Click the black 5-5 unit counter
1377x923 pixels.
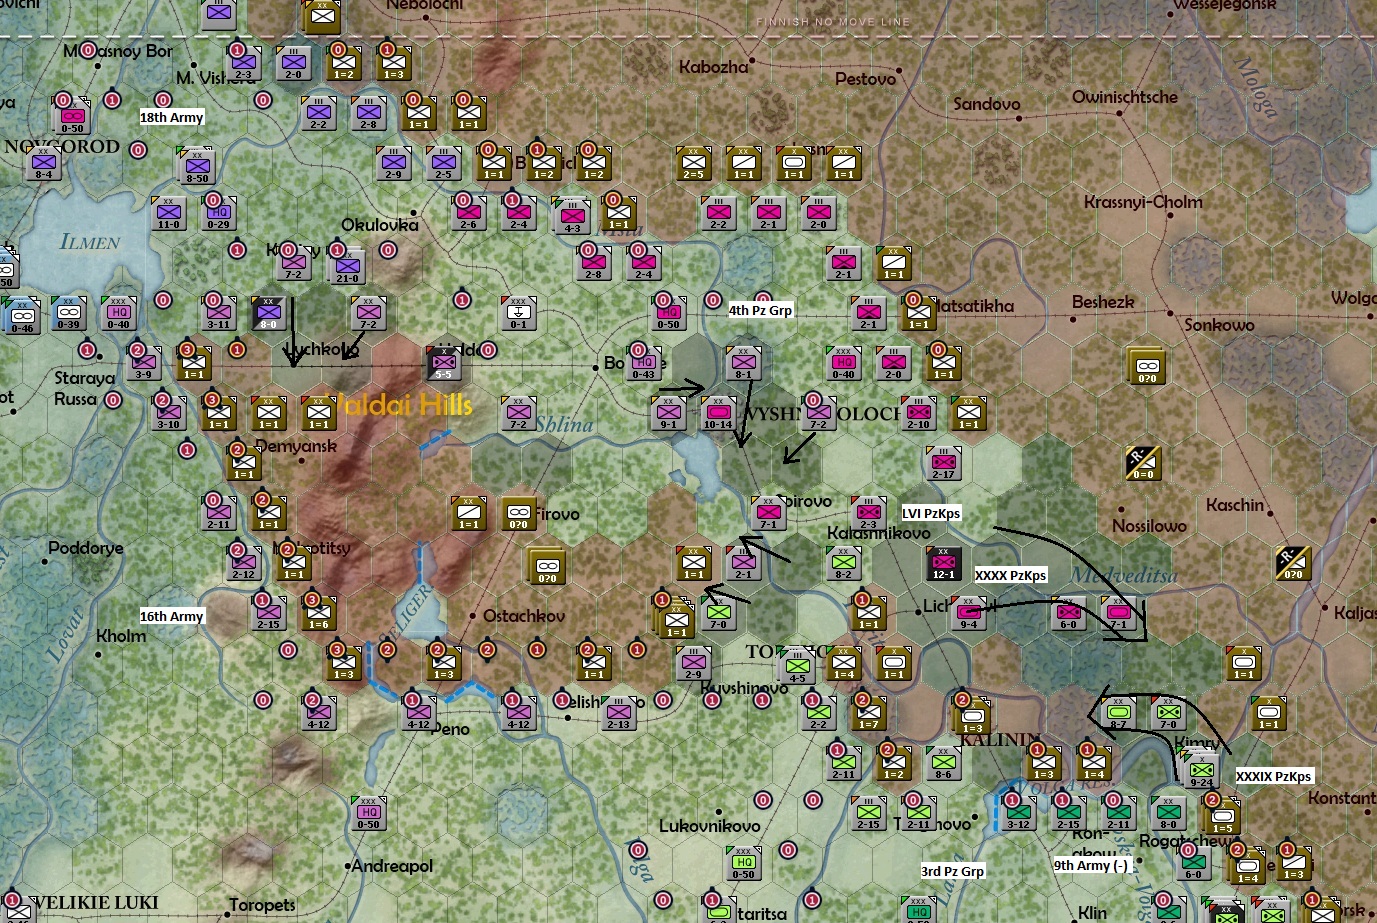444,363
